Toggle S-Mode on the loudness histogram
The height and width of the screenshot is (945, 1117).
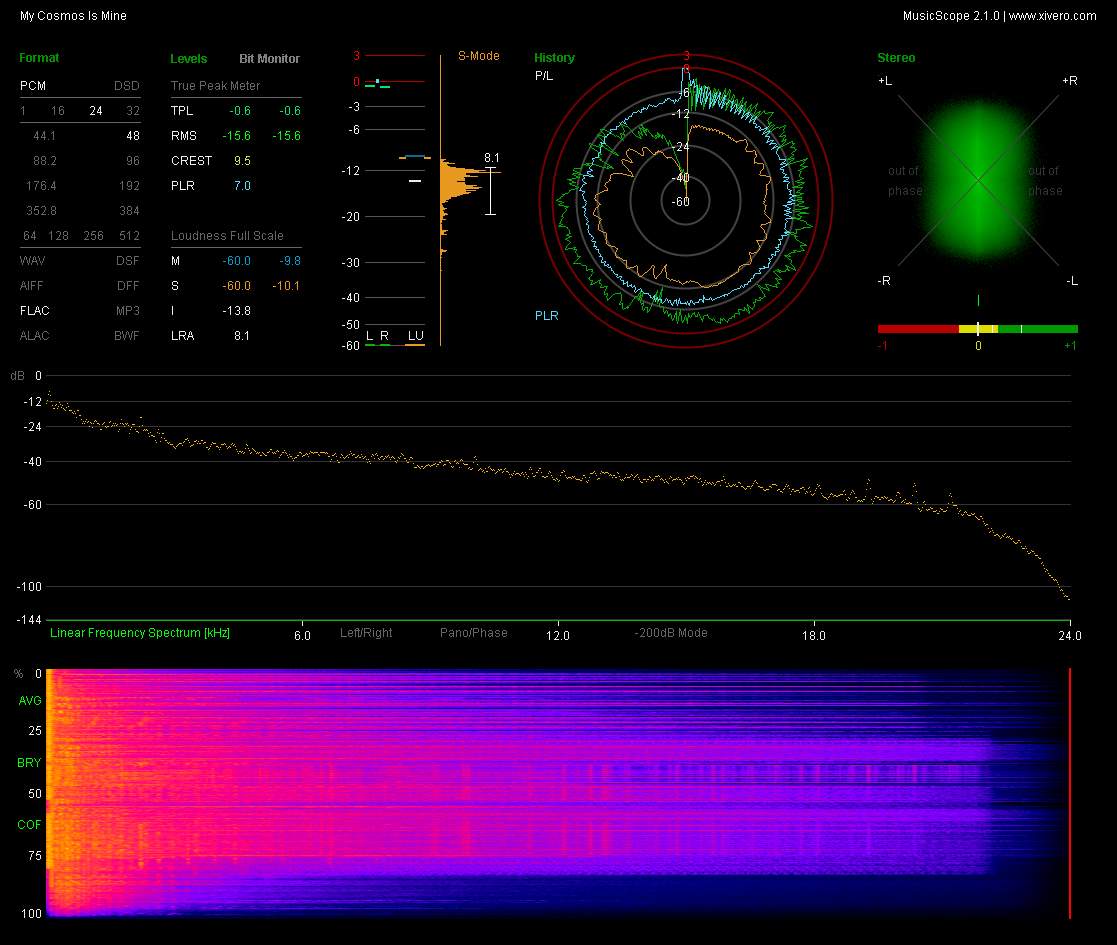pyautogui.click(x=478, y=56)
